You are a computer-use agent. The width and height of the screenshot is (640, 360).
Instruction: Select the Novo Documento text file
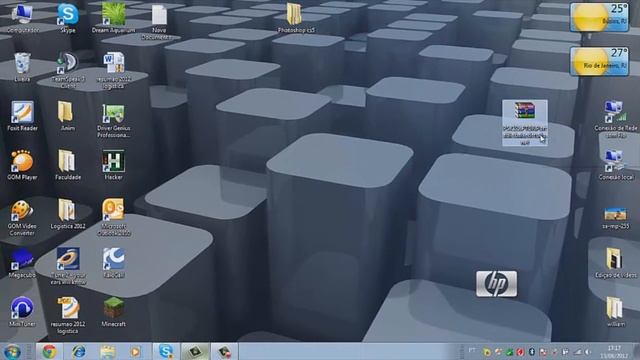[159, 22]
